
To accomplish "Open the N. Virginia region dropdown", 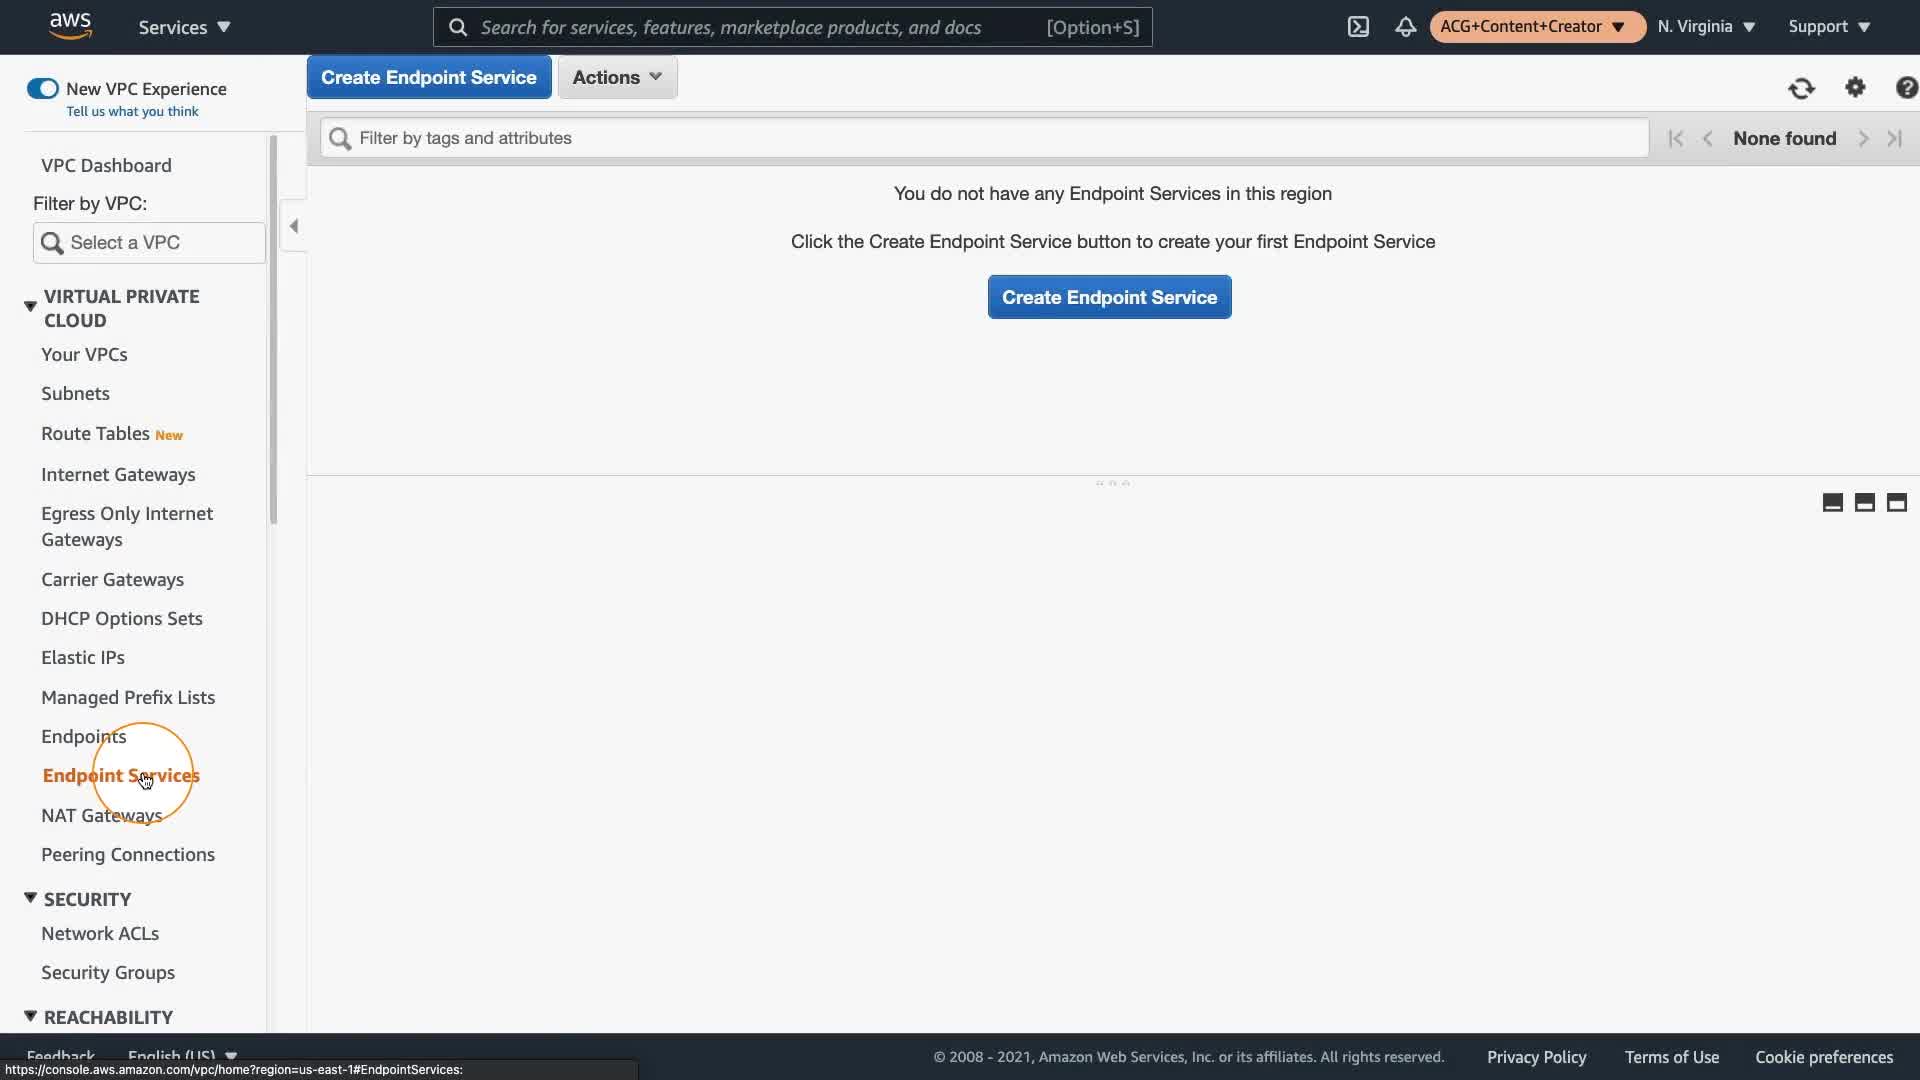I will click(1706, 27).
